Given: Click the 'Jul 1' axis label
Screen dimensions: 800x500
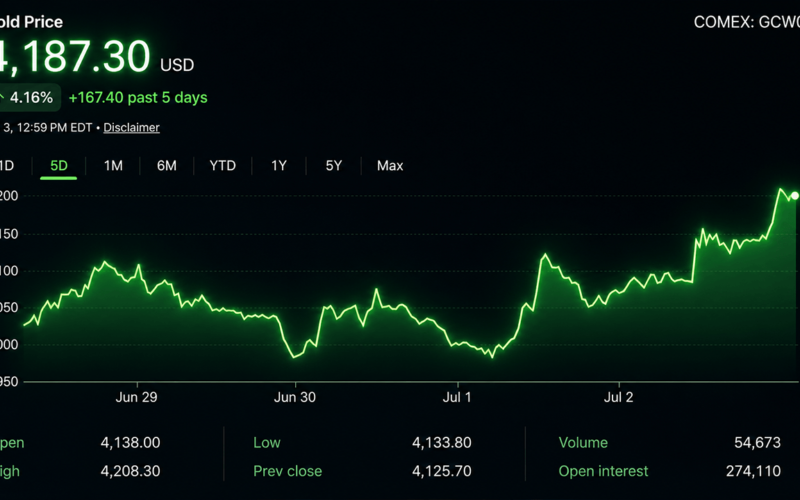Looking at the screenshot, I should [x=457, y=397].
